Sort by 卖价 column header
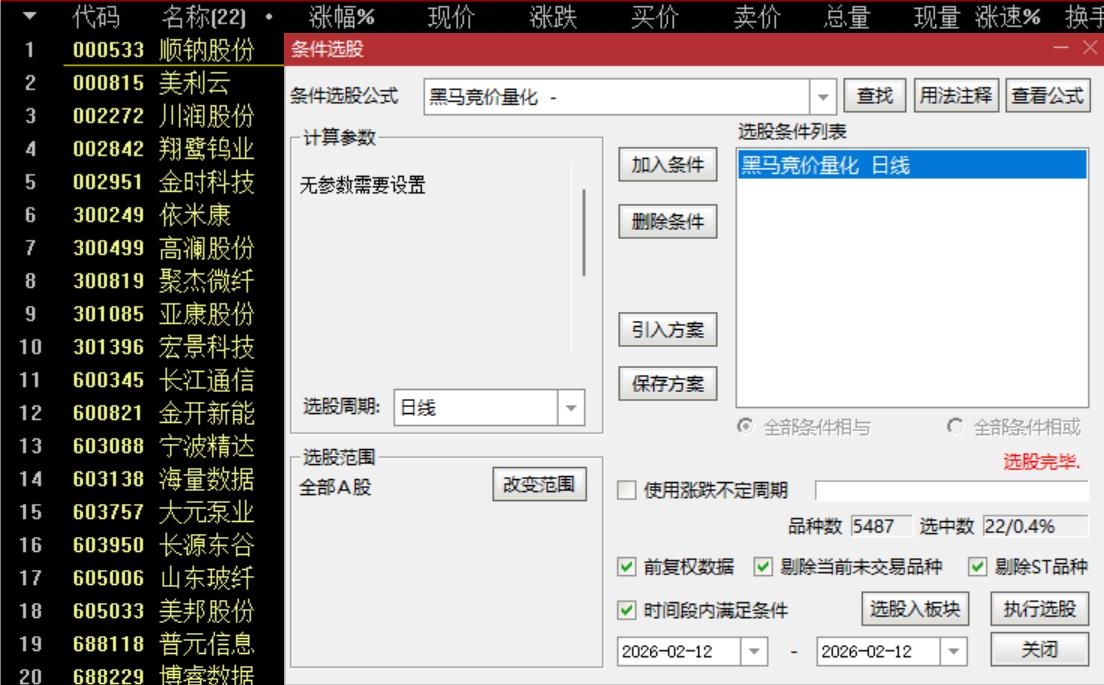 coord(757,16)
